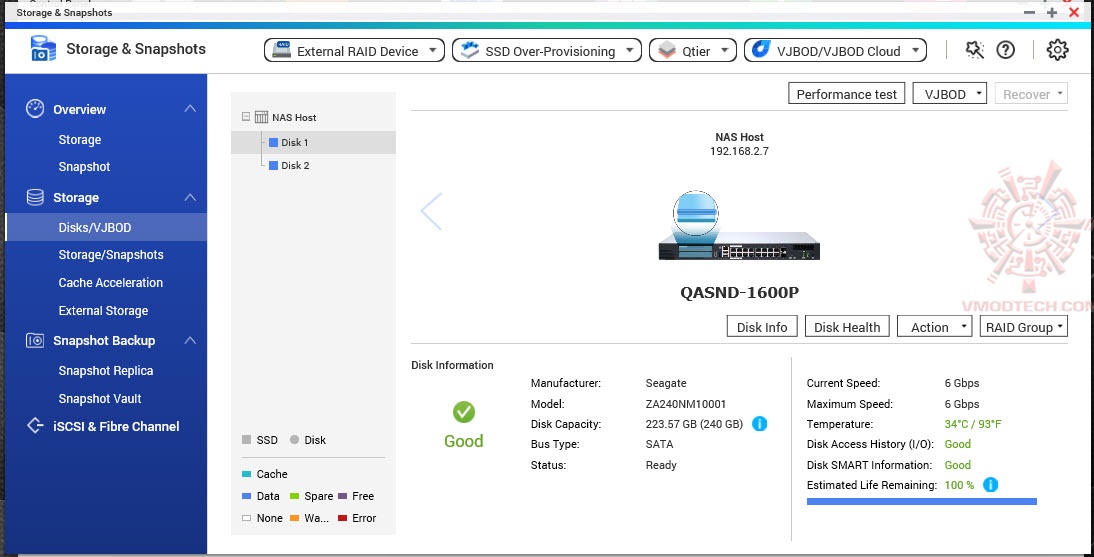Maximize the Storage & Snapshots window

click(1052, 13)
